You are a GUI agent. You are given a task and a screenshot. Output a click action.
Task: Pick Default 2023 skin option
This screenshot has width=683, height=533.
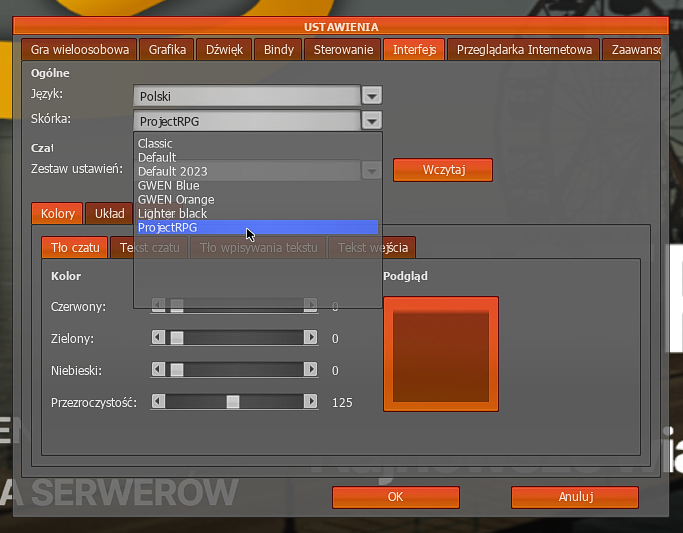[x=257, y=171]
